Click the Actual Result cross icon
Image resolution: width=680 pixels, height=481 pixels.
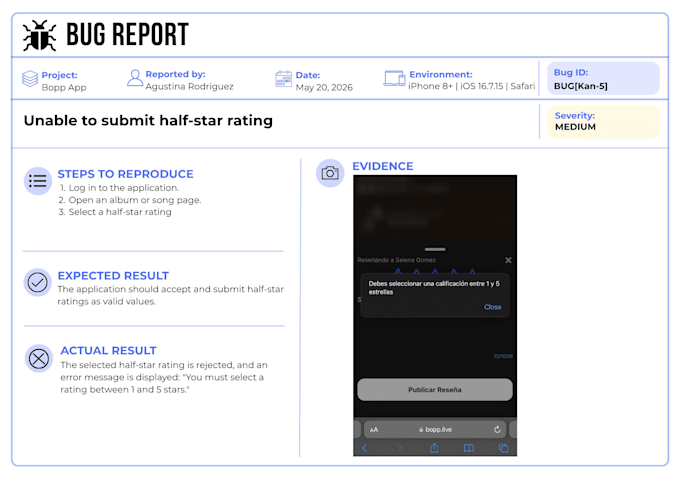(x=39, y=359)
